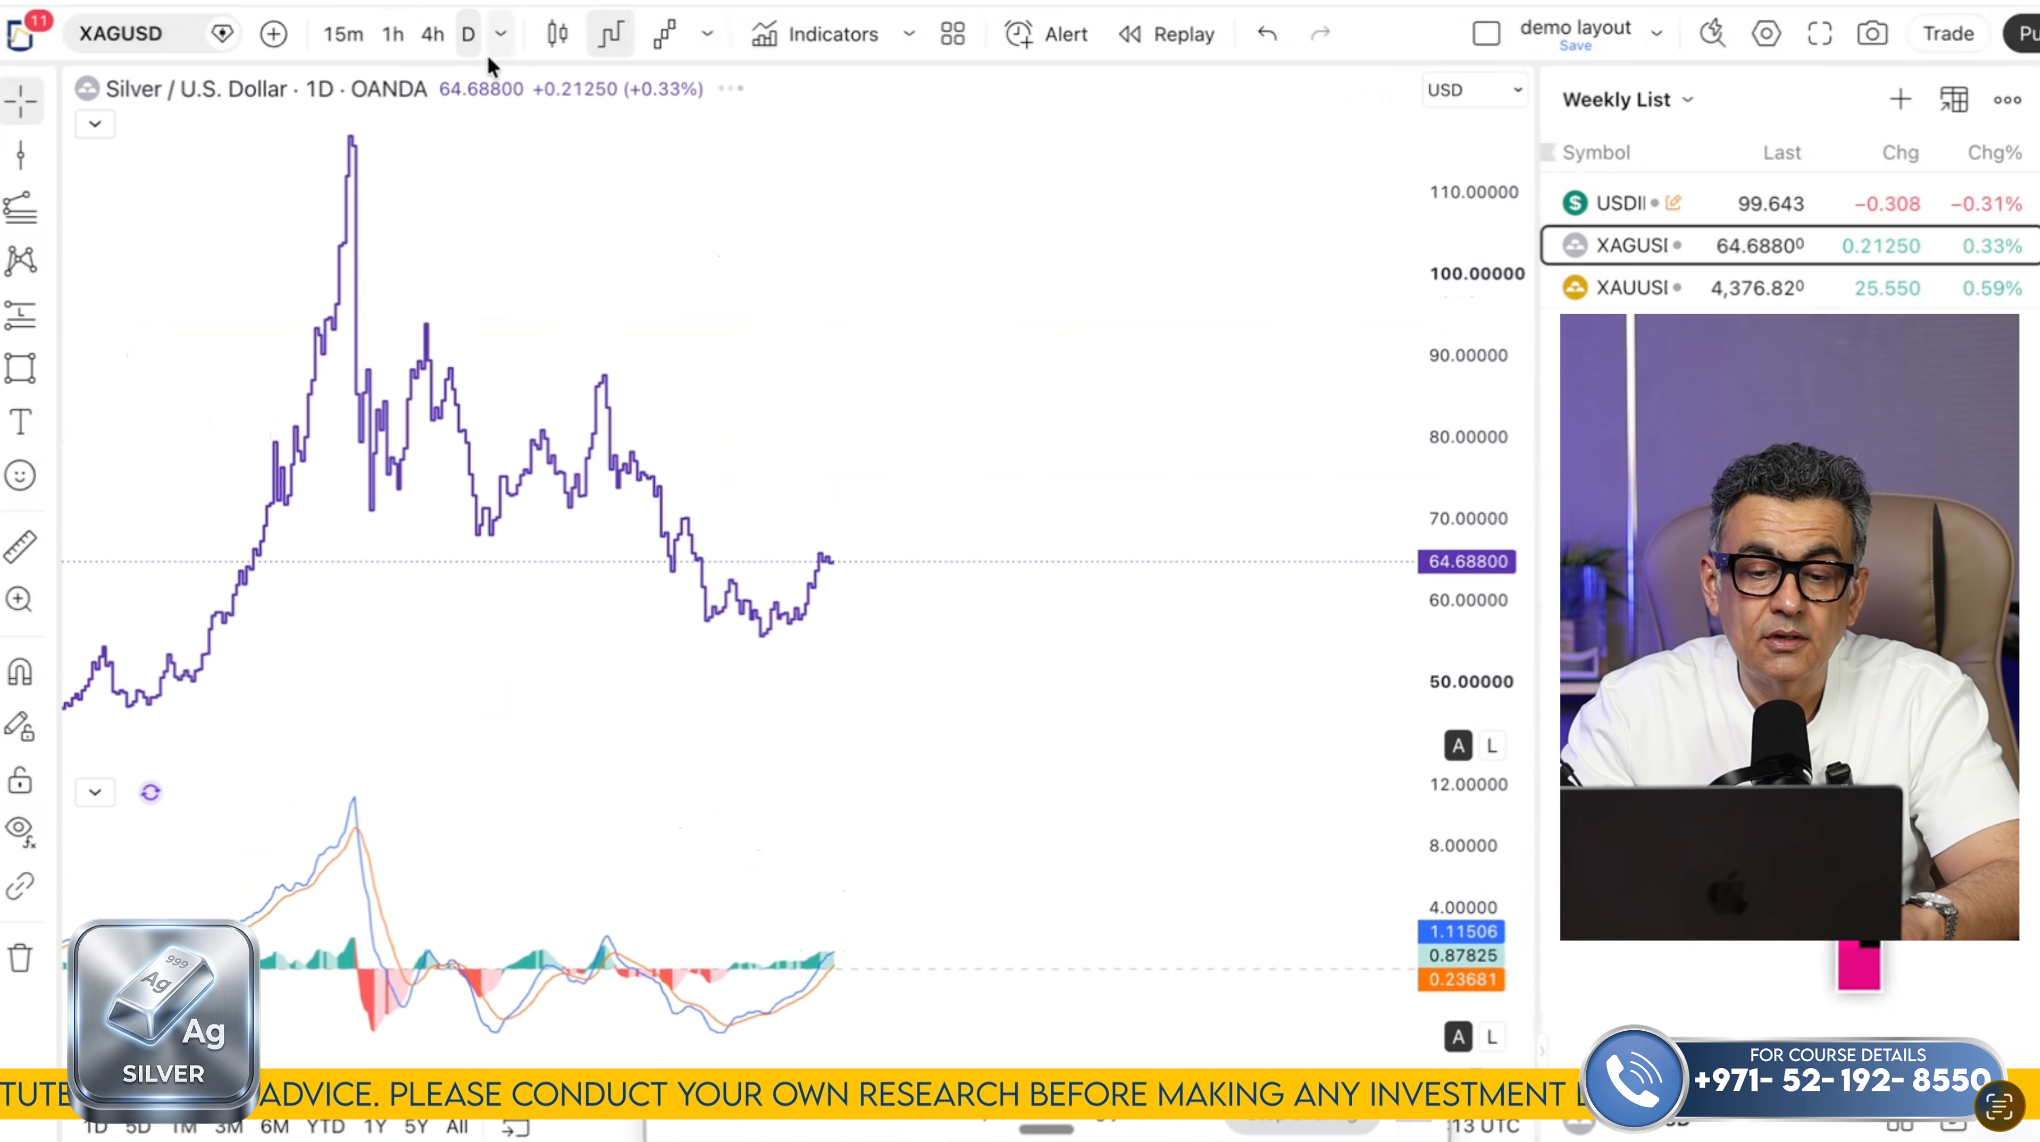2040x1142 pixels.
Task: Open the chart legend more options dots
Action: [731, 89]
